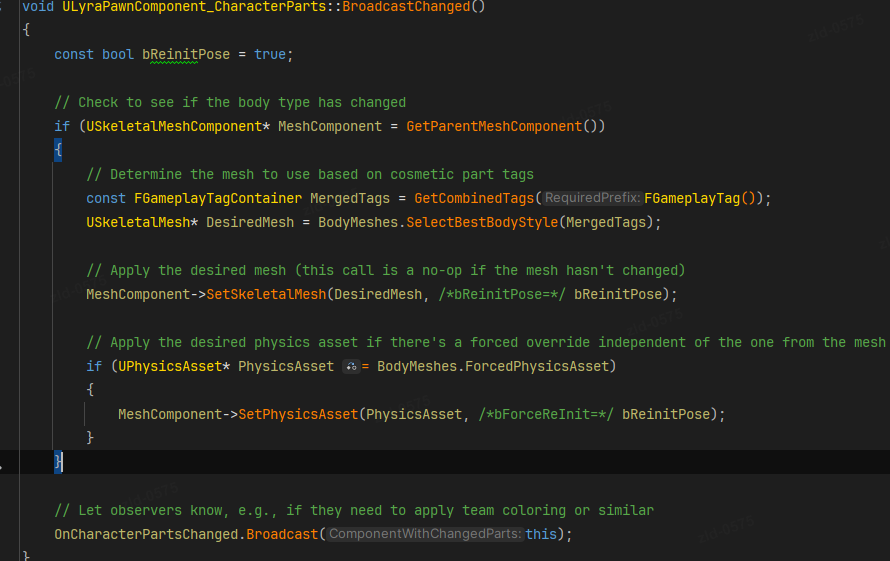Click the ComponentWithChangedParts: inlay hint

pos(425,534)
